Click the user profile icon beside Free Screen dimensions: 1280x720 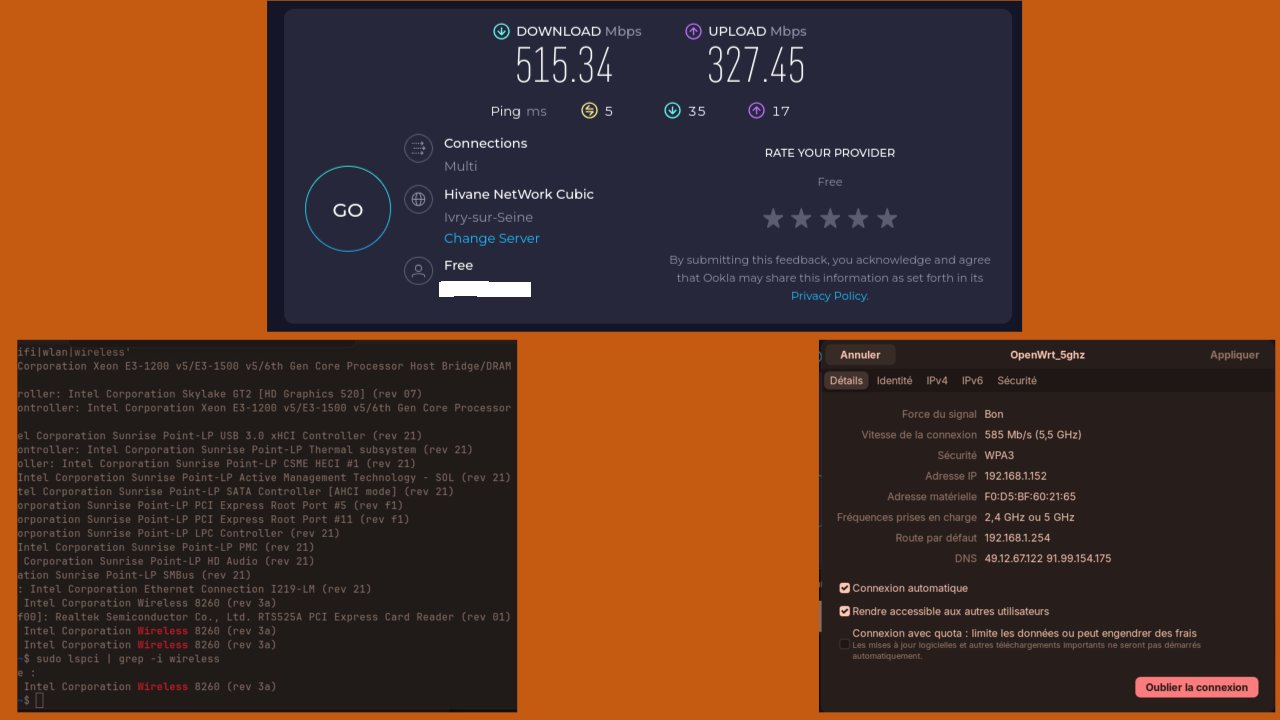[418, 271]
